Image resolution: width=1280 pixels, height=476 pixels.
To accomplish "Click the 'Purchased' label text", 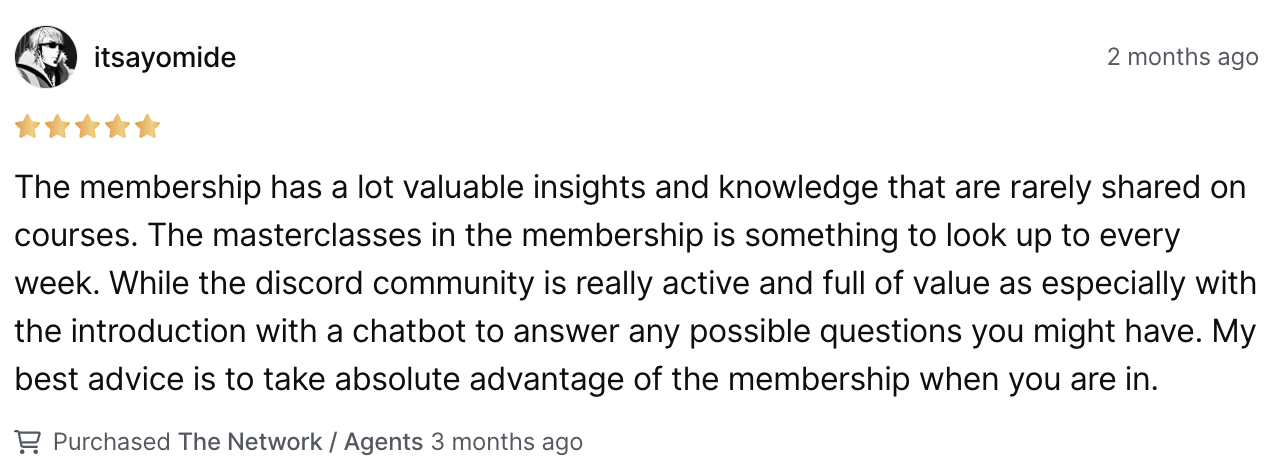I will (x=112, y=441).
